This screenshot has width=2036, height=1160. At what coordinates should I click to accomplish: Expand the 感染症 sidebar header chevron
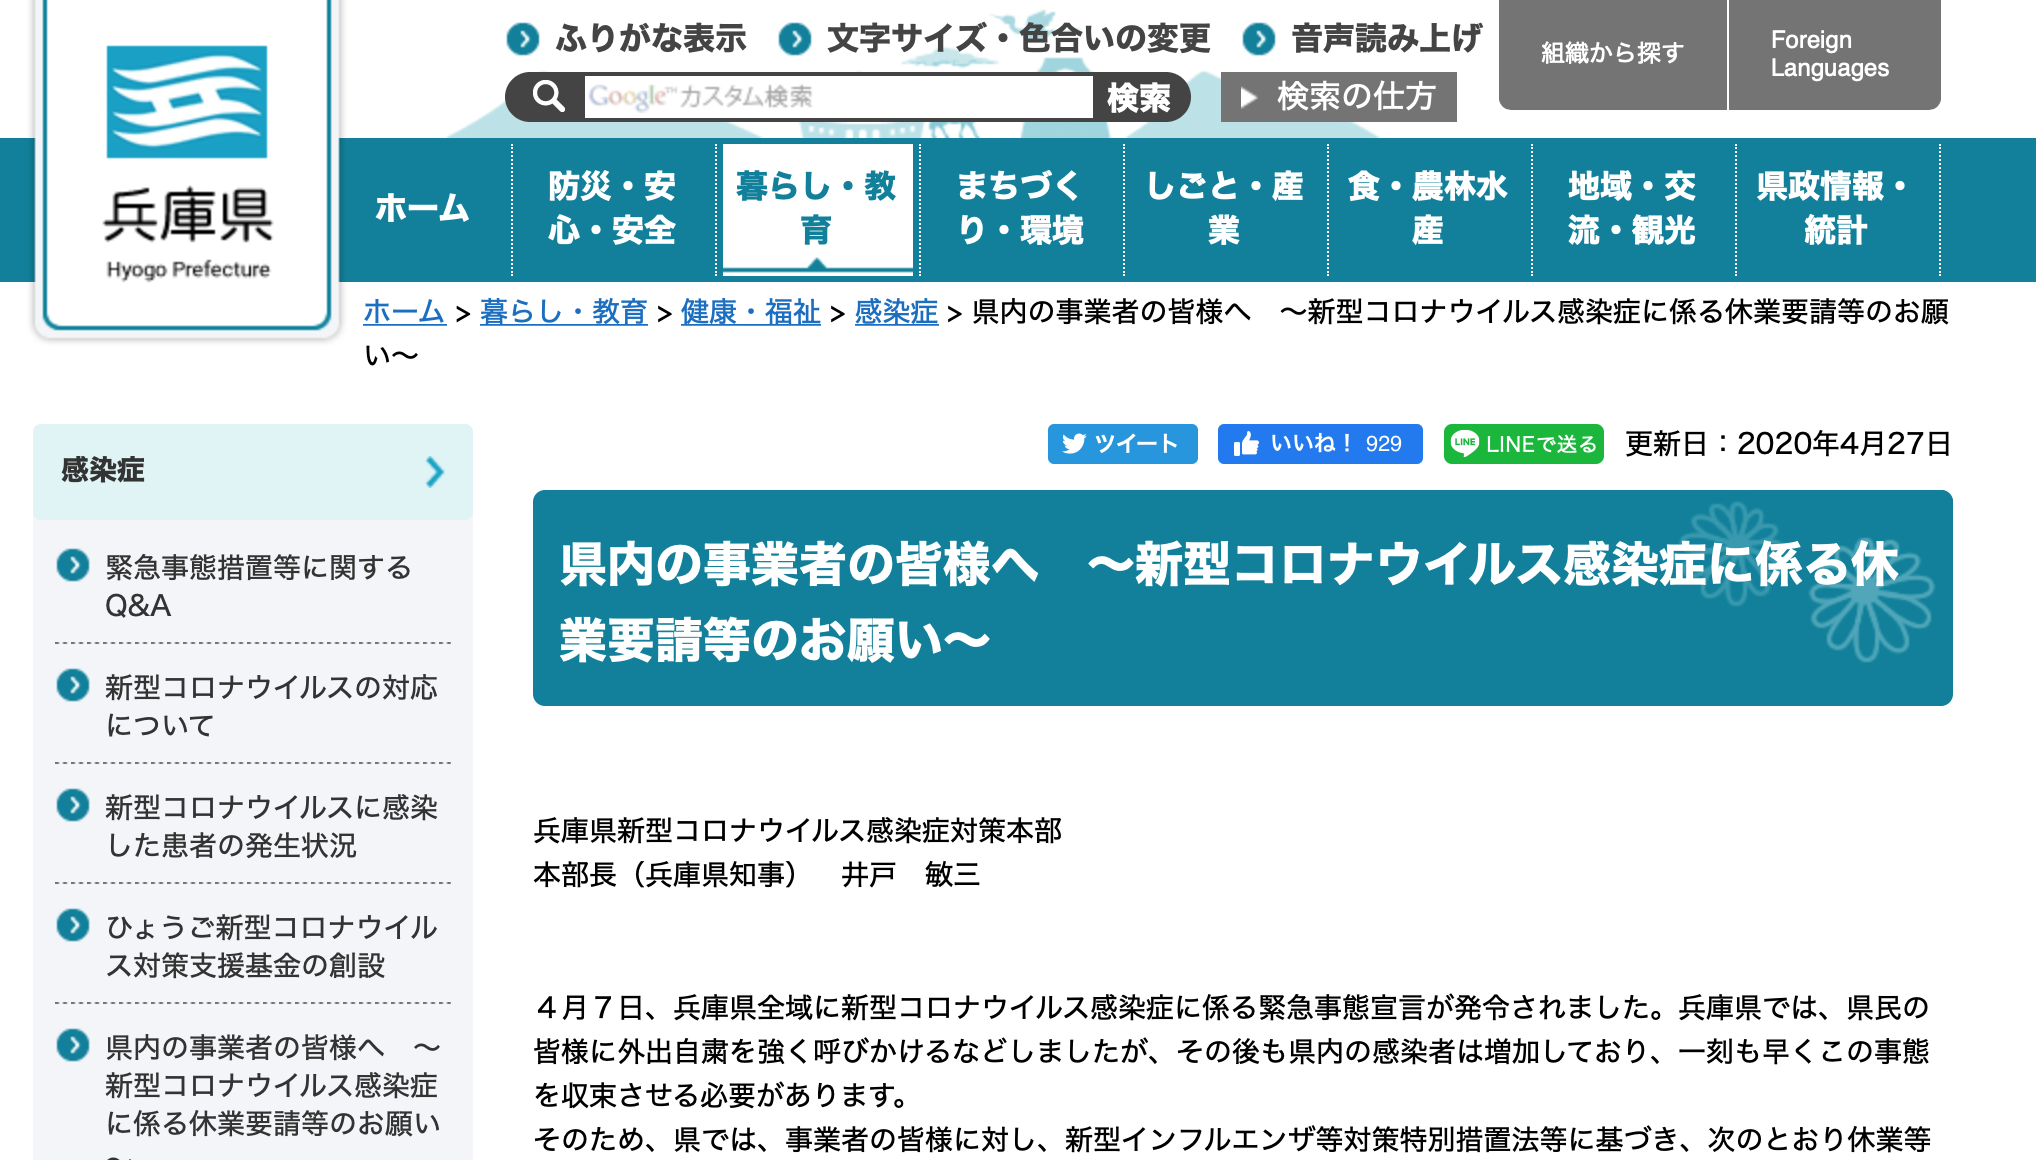(434, 471)
